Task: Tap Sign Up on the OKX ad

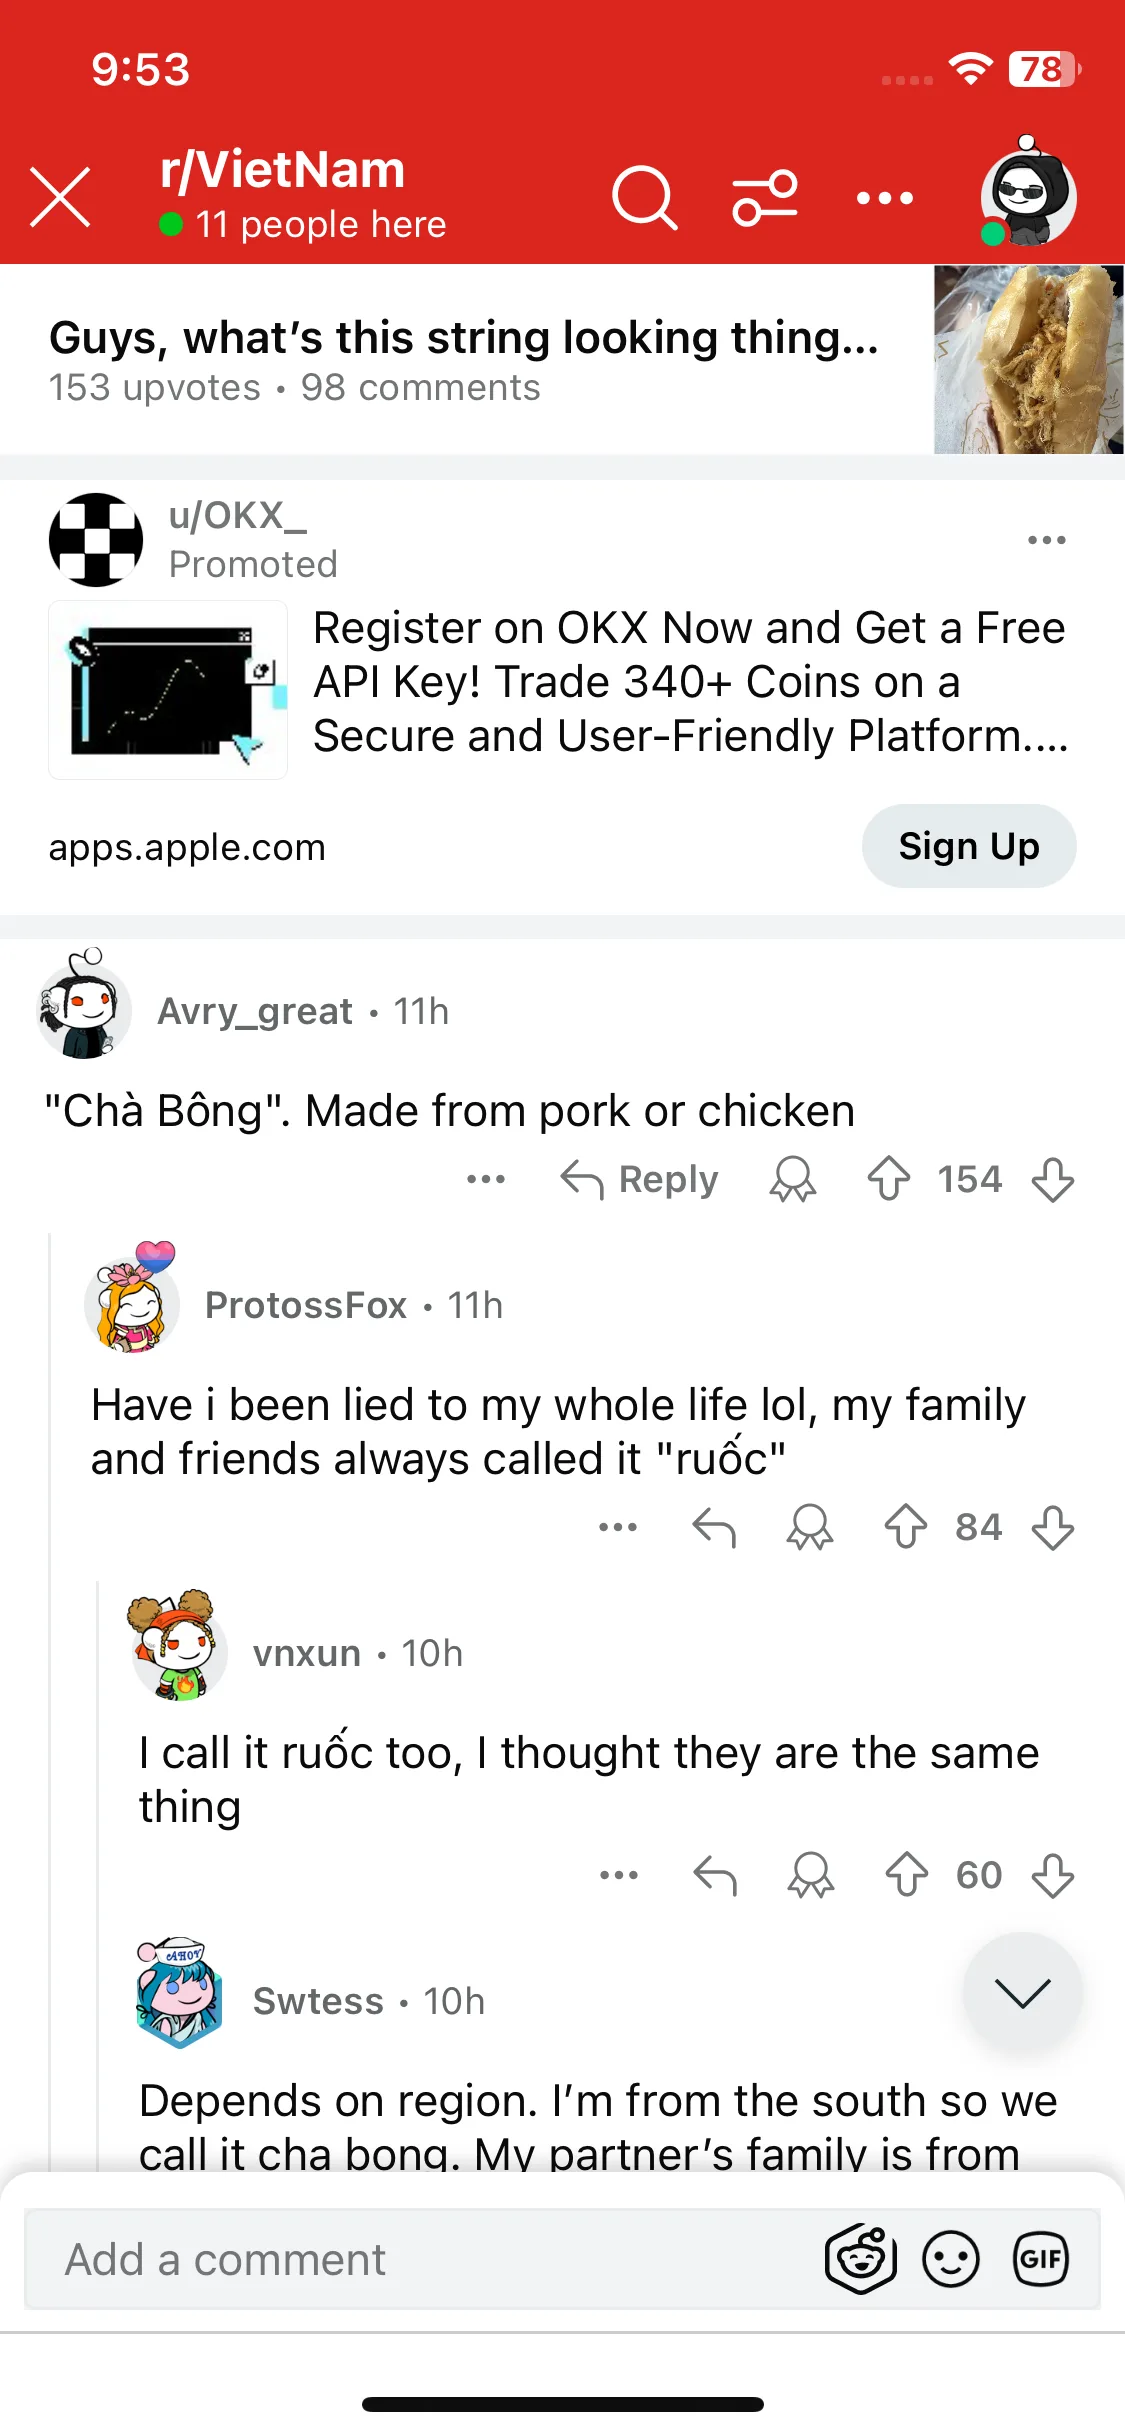Action: 969,846
